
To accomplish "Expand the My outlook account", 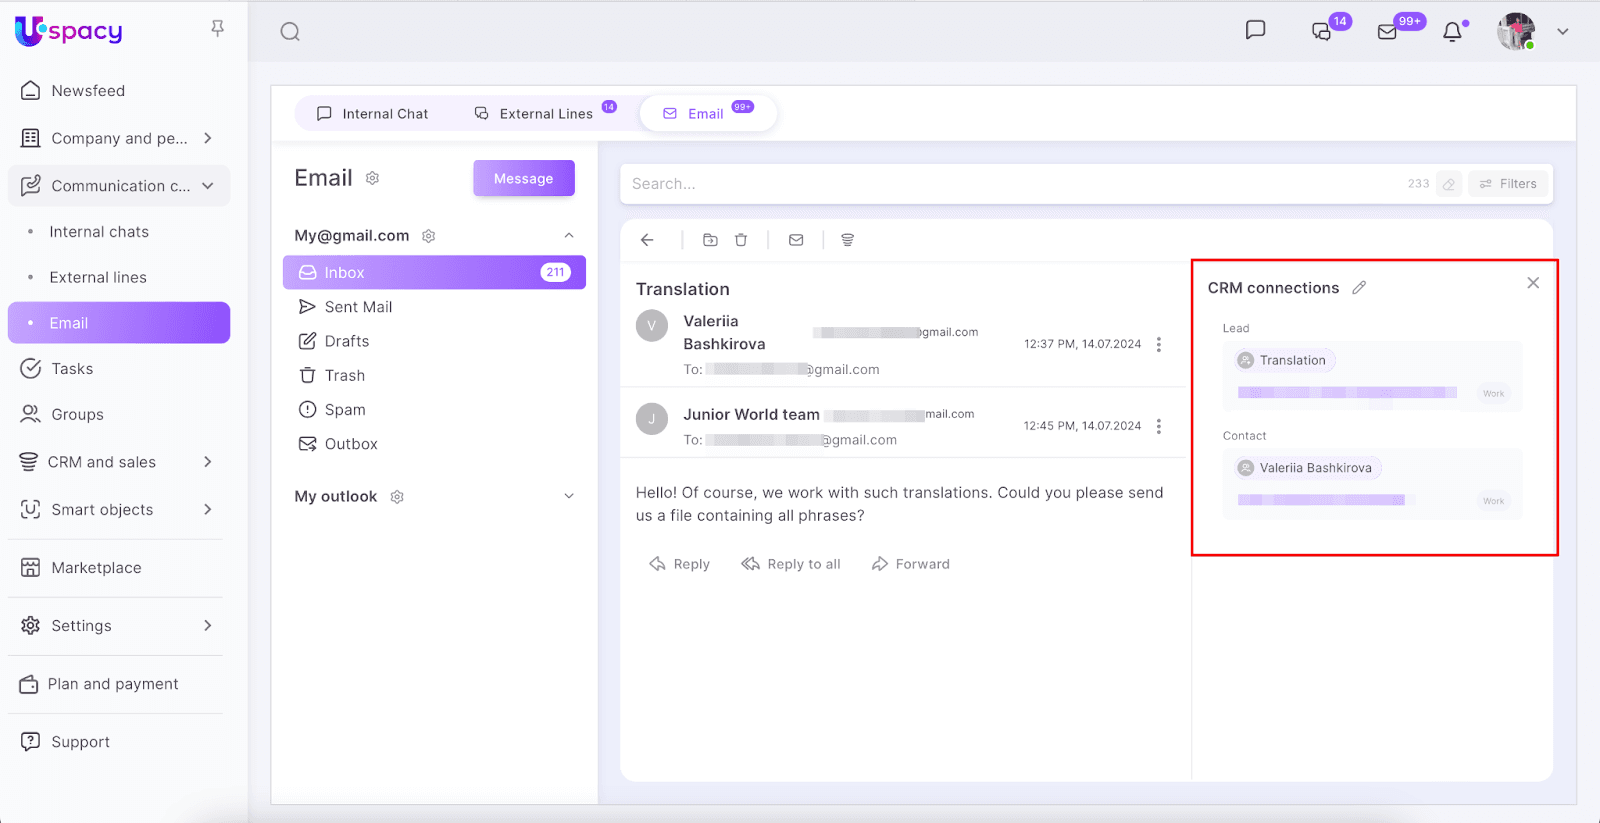I will click(x=569, y=496).
